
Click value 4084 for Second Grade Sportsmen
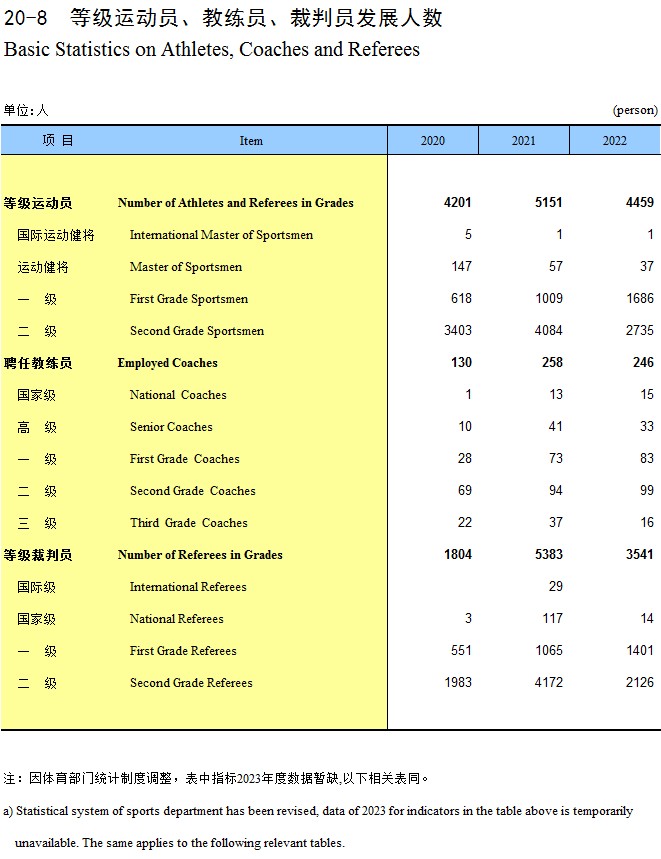click(x=549, y=330)
